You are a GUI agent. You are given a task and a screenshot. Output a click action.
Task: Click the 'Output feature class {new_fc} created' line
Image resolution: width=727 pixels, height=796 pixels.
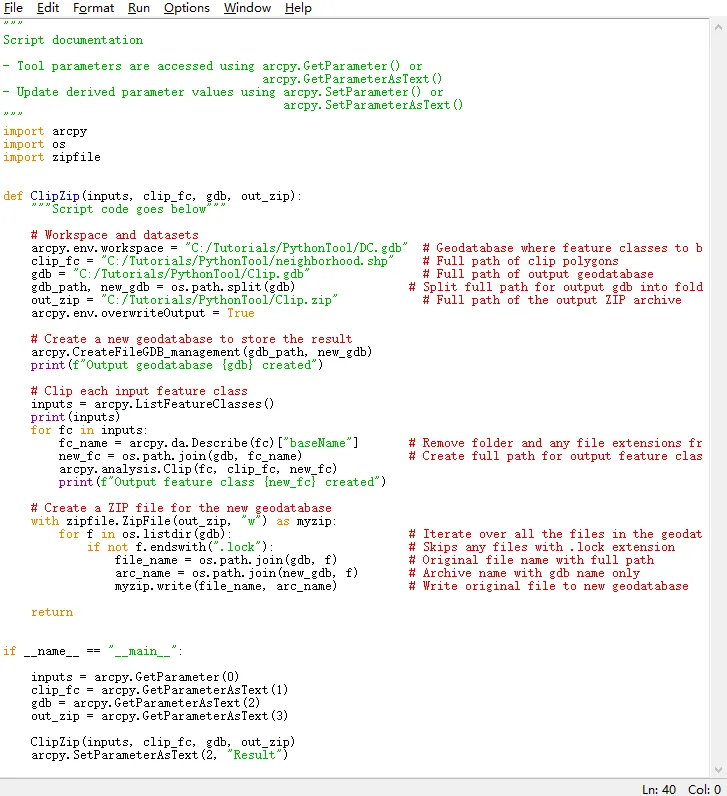click(x=222, y=482)
